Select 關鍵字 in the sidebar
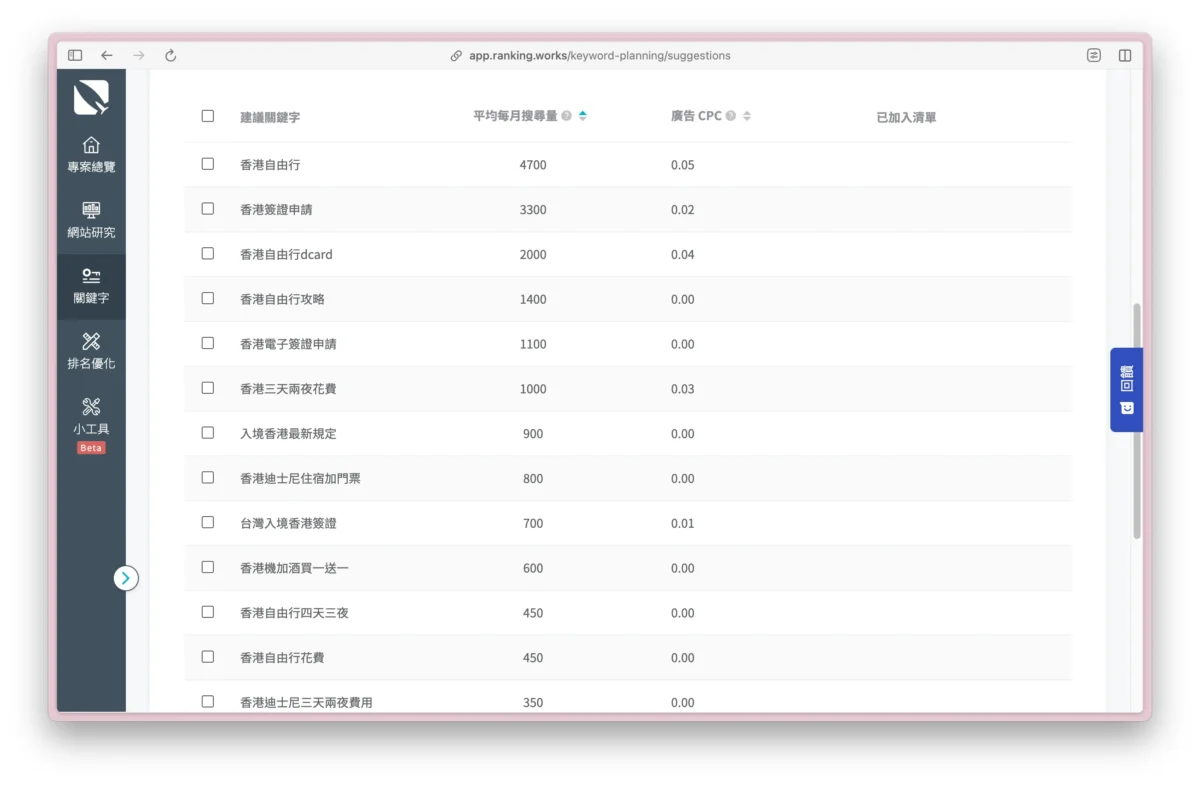Viewport: 1200px width, 785px height. [91, 286]
